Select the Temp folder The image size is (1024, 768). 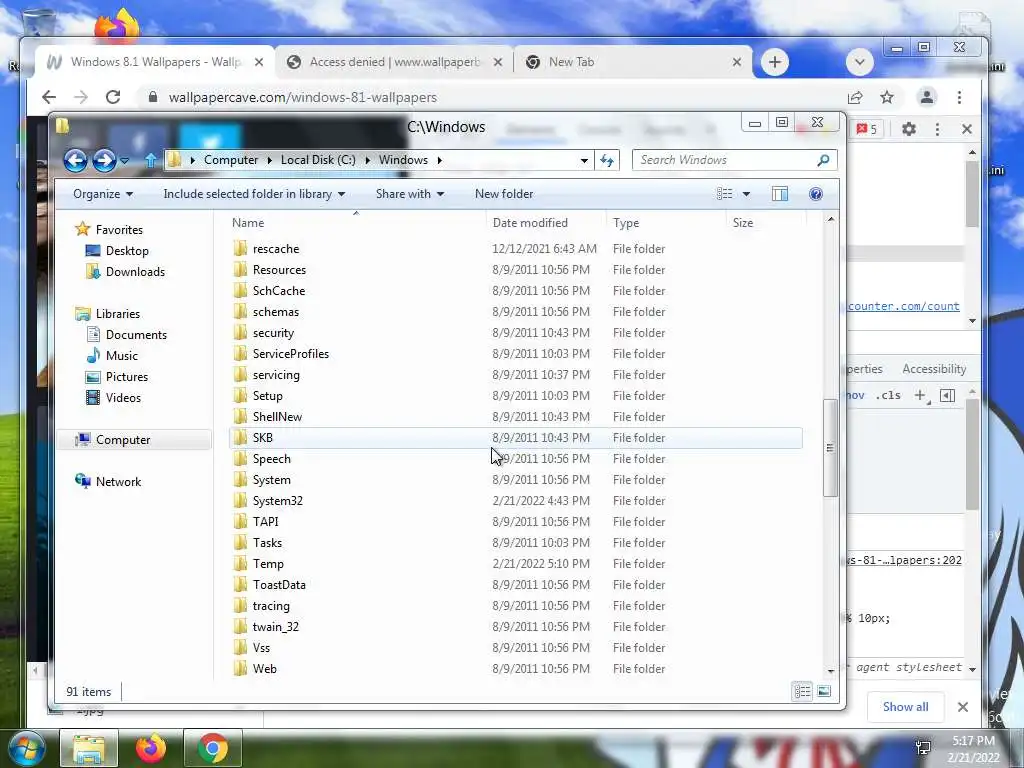(268, 564)
